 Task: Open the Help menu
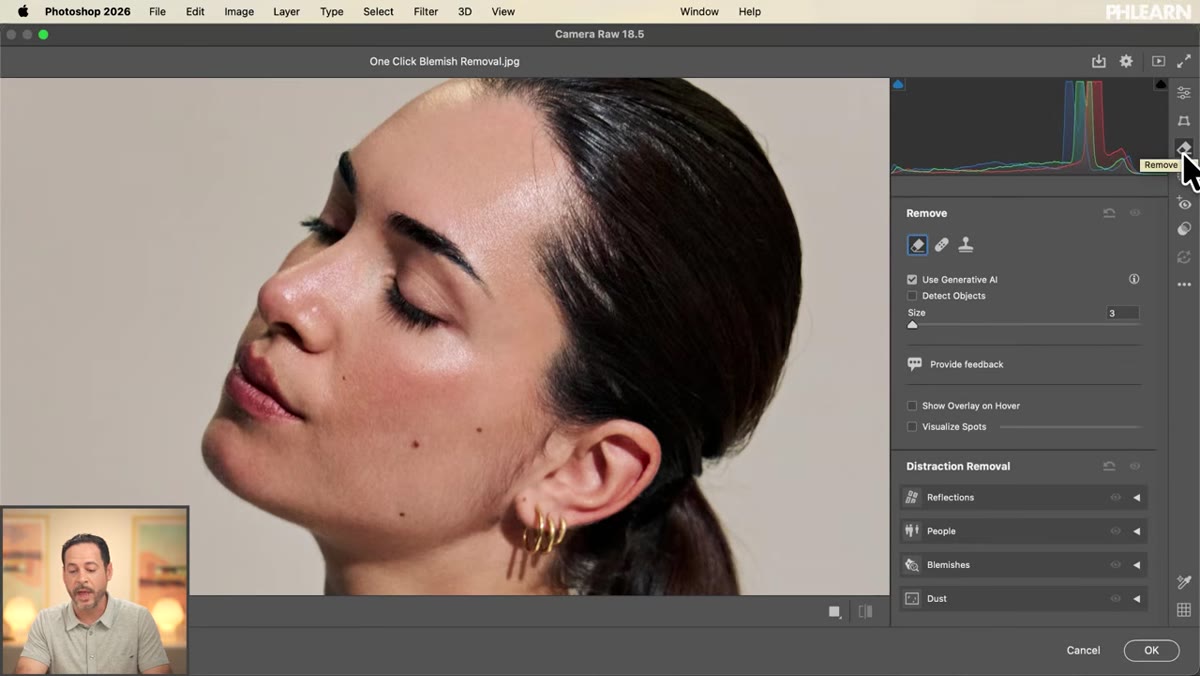(x=749, y=12)
